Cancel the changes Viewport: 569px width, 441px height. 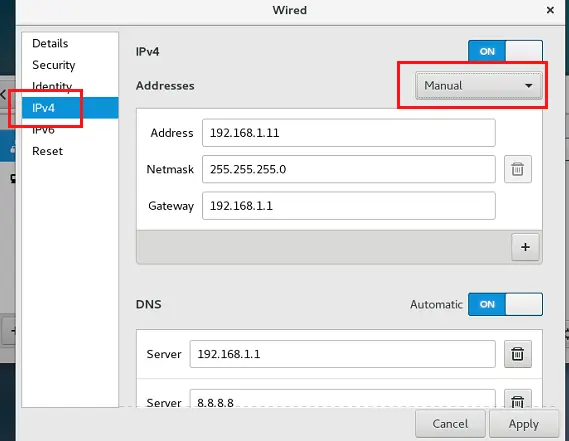450,424
